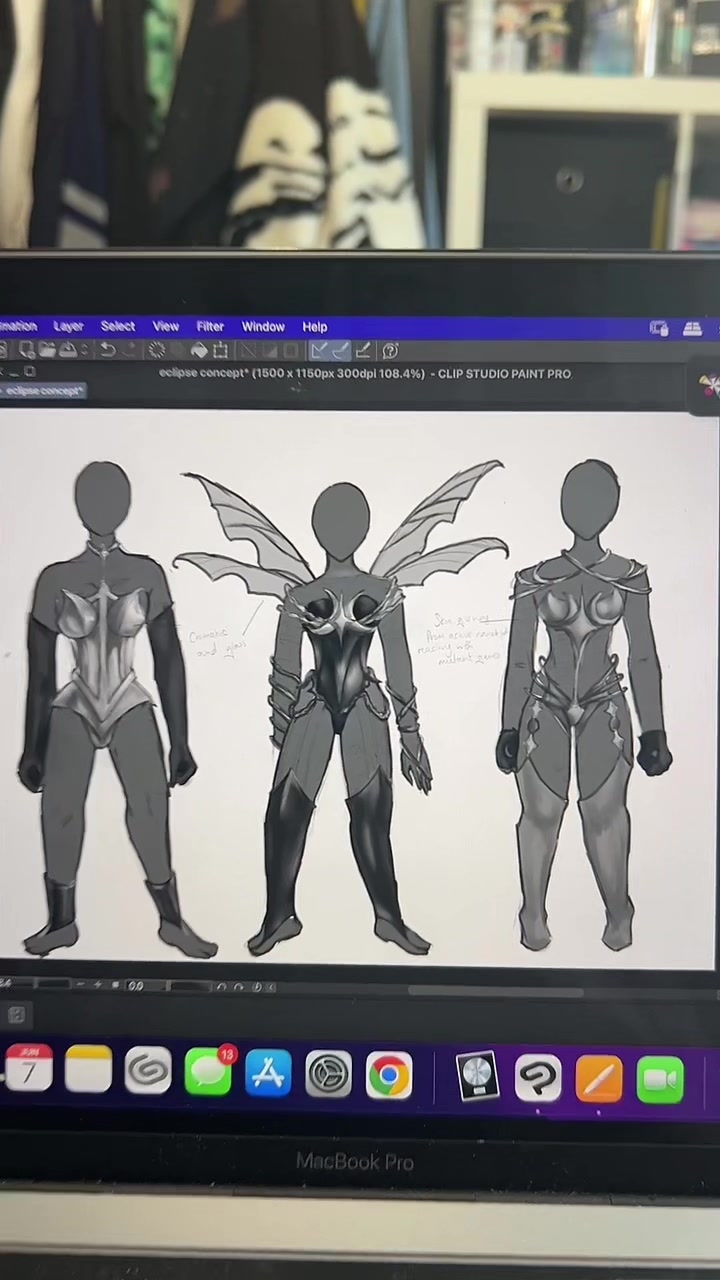Viewport: 720px width, 1280px height.
Task: Click the Redo arrow in the command bar
Action: click(x=128, y=350)
